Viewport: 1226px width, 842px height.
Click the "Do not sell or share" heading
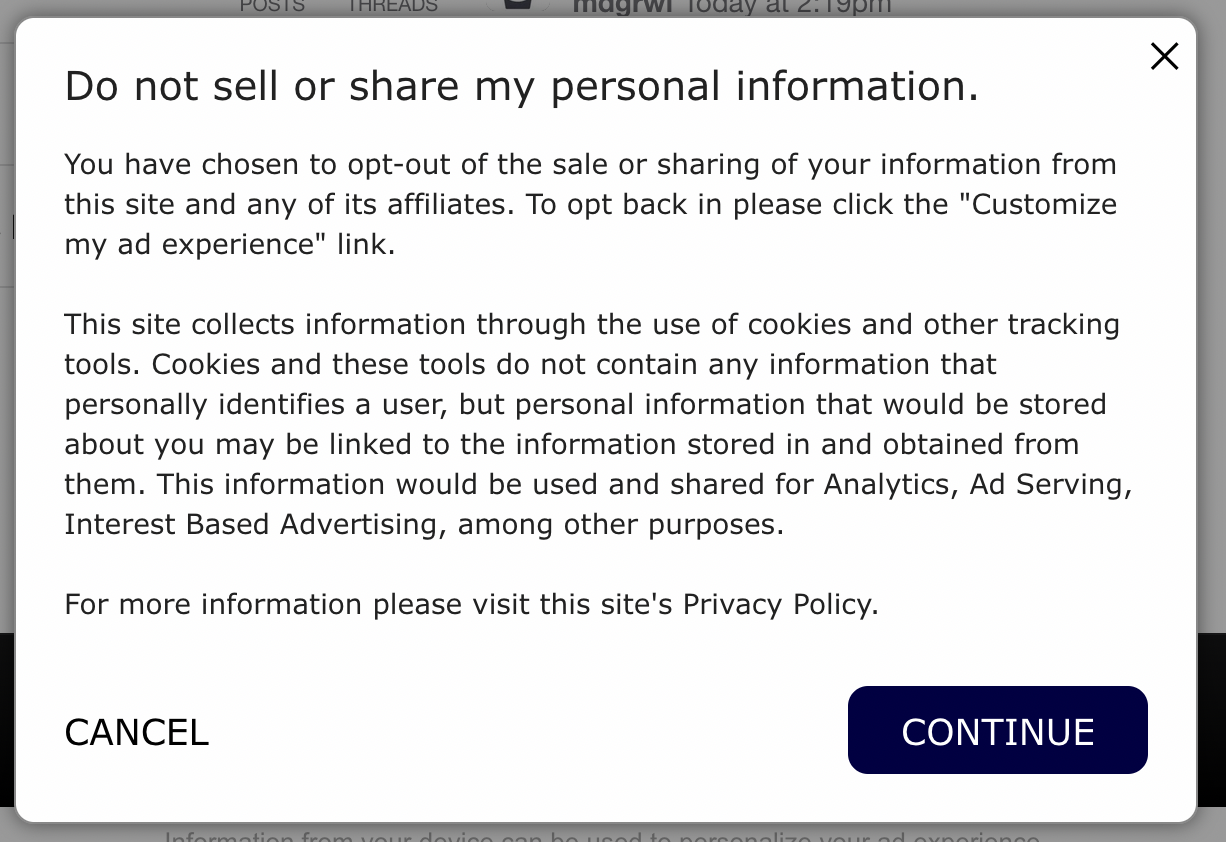tap(521, 87)
